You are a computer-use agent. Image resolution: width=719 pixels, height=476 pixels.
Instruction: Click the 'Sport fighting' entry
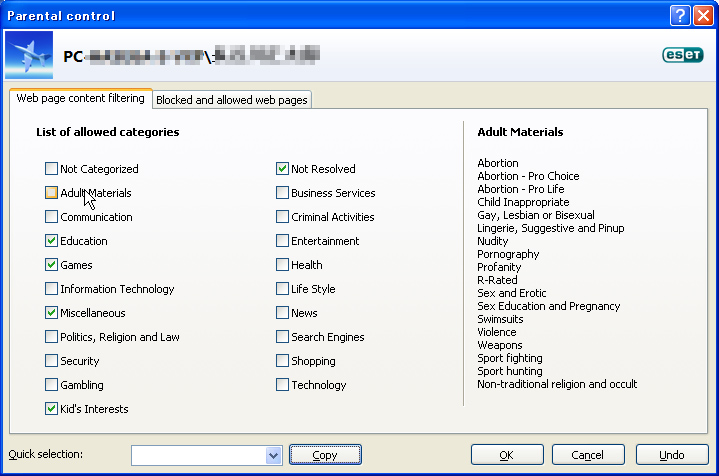coord(510,358)
